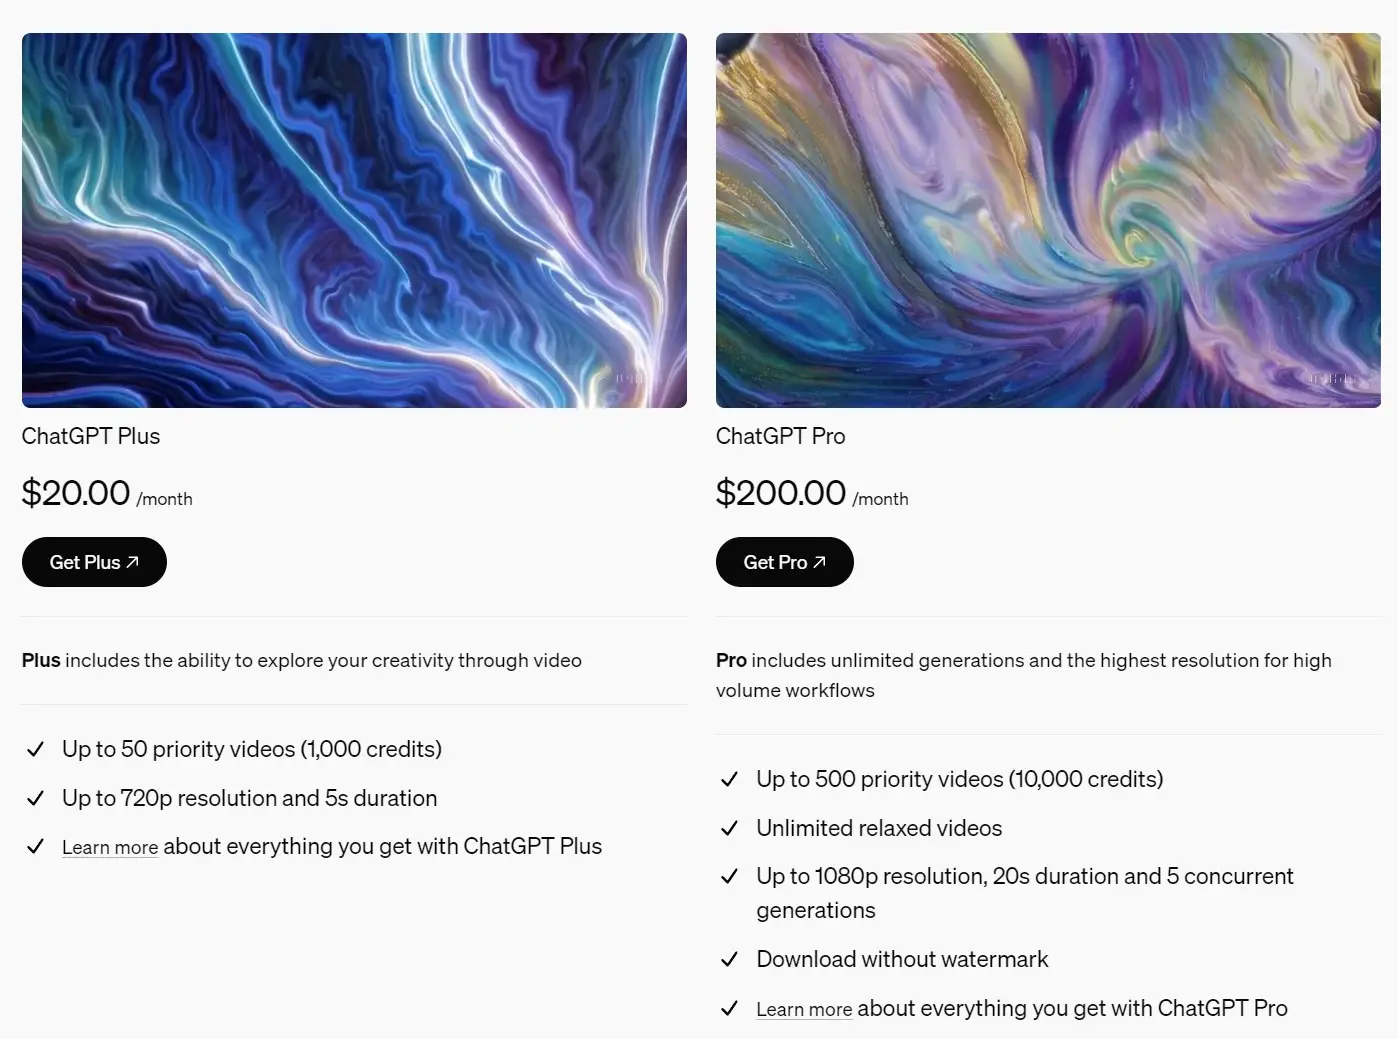Open Learn more link for ChatGPT Pro
The image size is (1398, 1039).
(804, 1009)
